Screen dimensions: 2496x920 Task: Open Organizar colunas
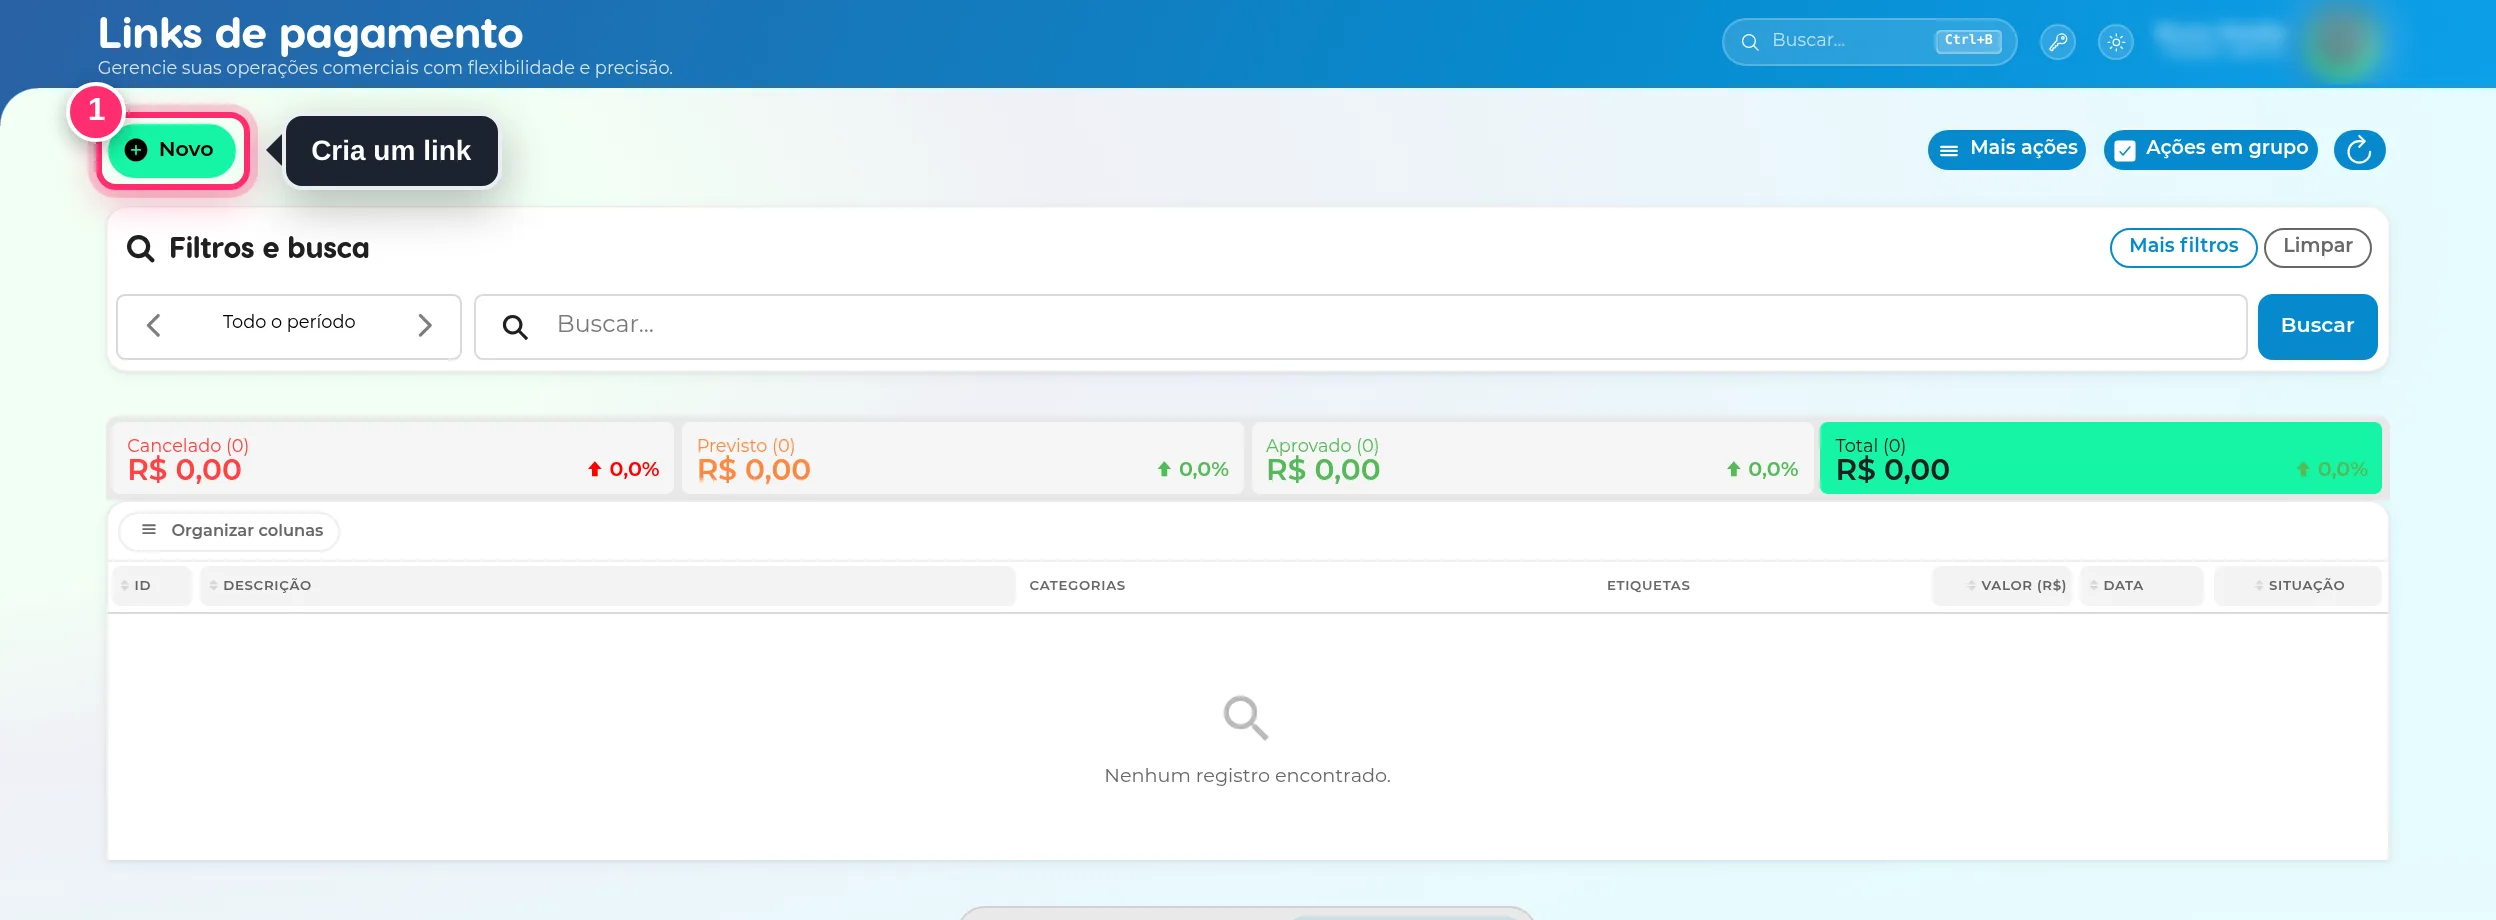click(x=230, y=531)
